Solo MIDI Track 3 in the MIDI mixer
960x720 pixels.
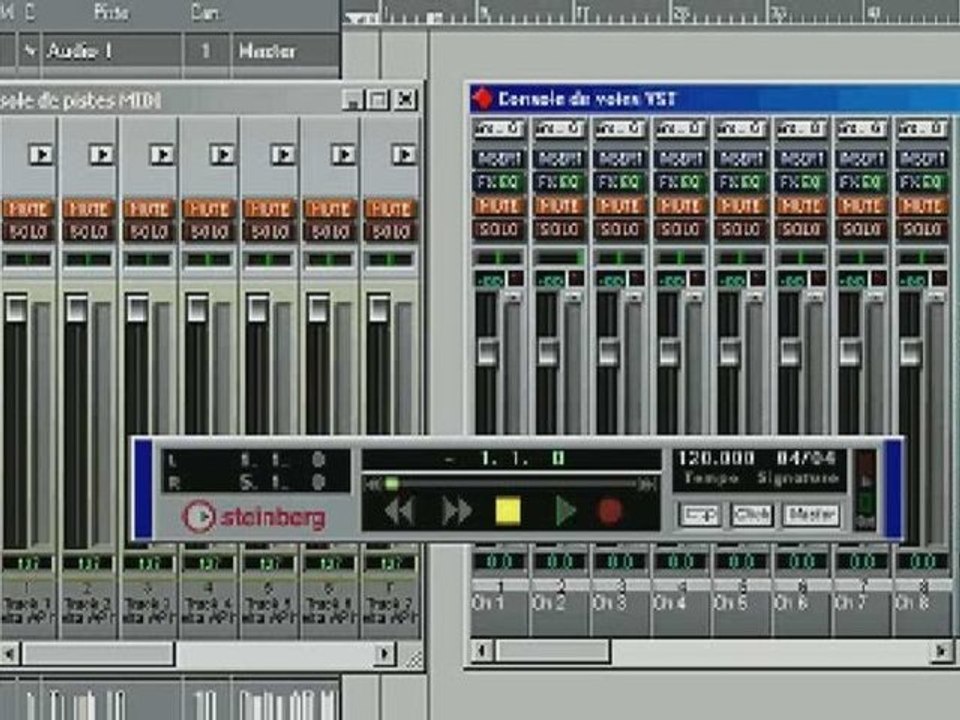(x=149, y=232)
